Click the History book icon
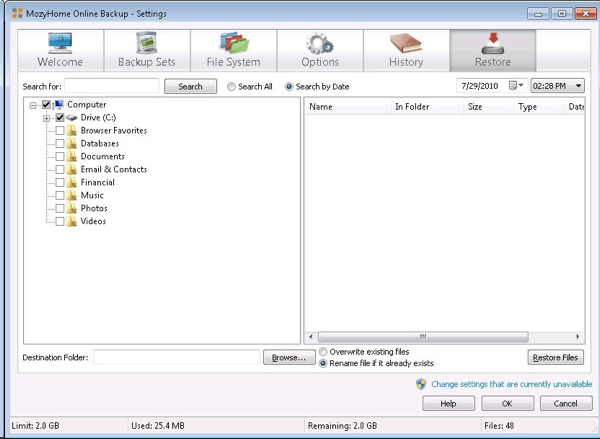The width and height of the screenshot is (600, 439). [406, 42]
